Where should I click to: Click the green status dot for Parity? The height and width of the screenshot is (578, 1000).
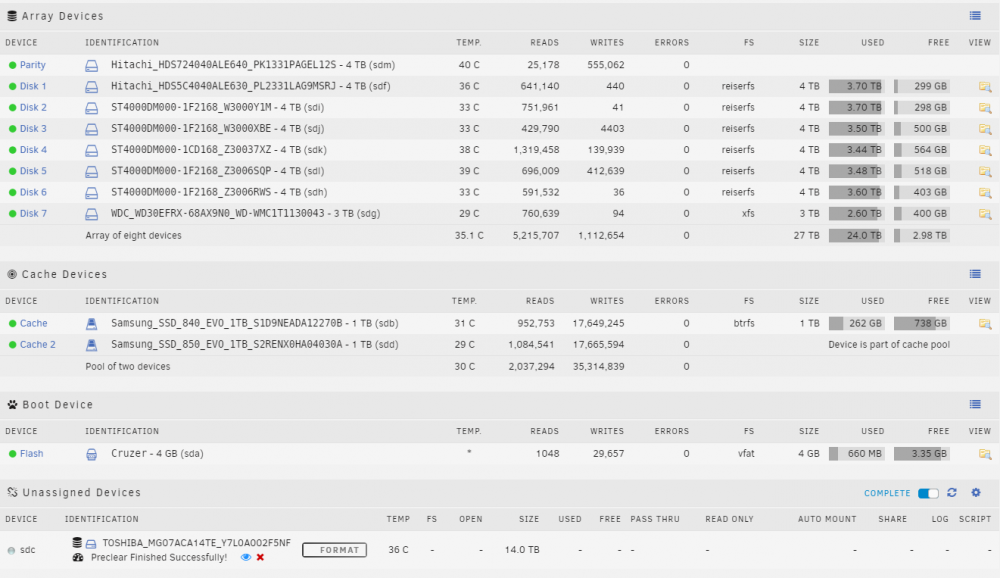pyautogui.click(x=12, y=65)
